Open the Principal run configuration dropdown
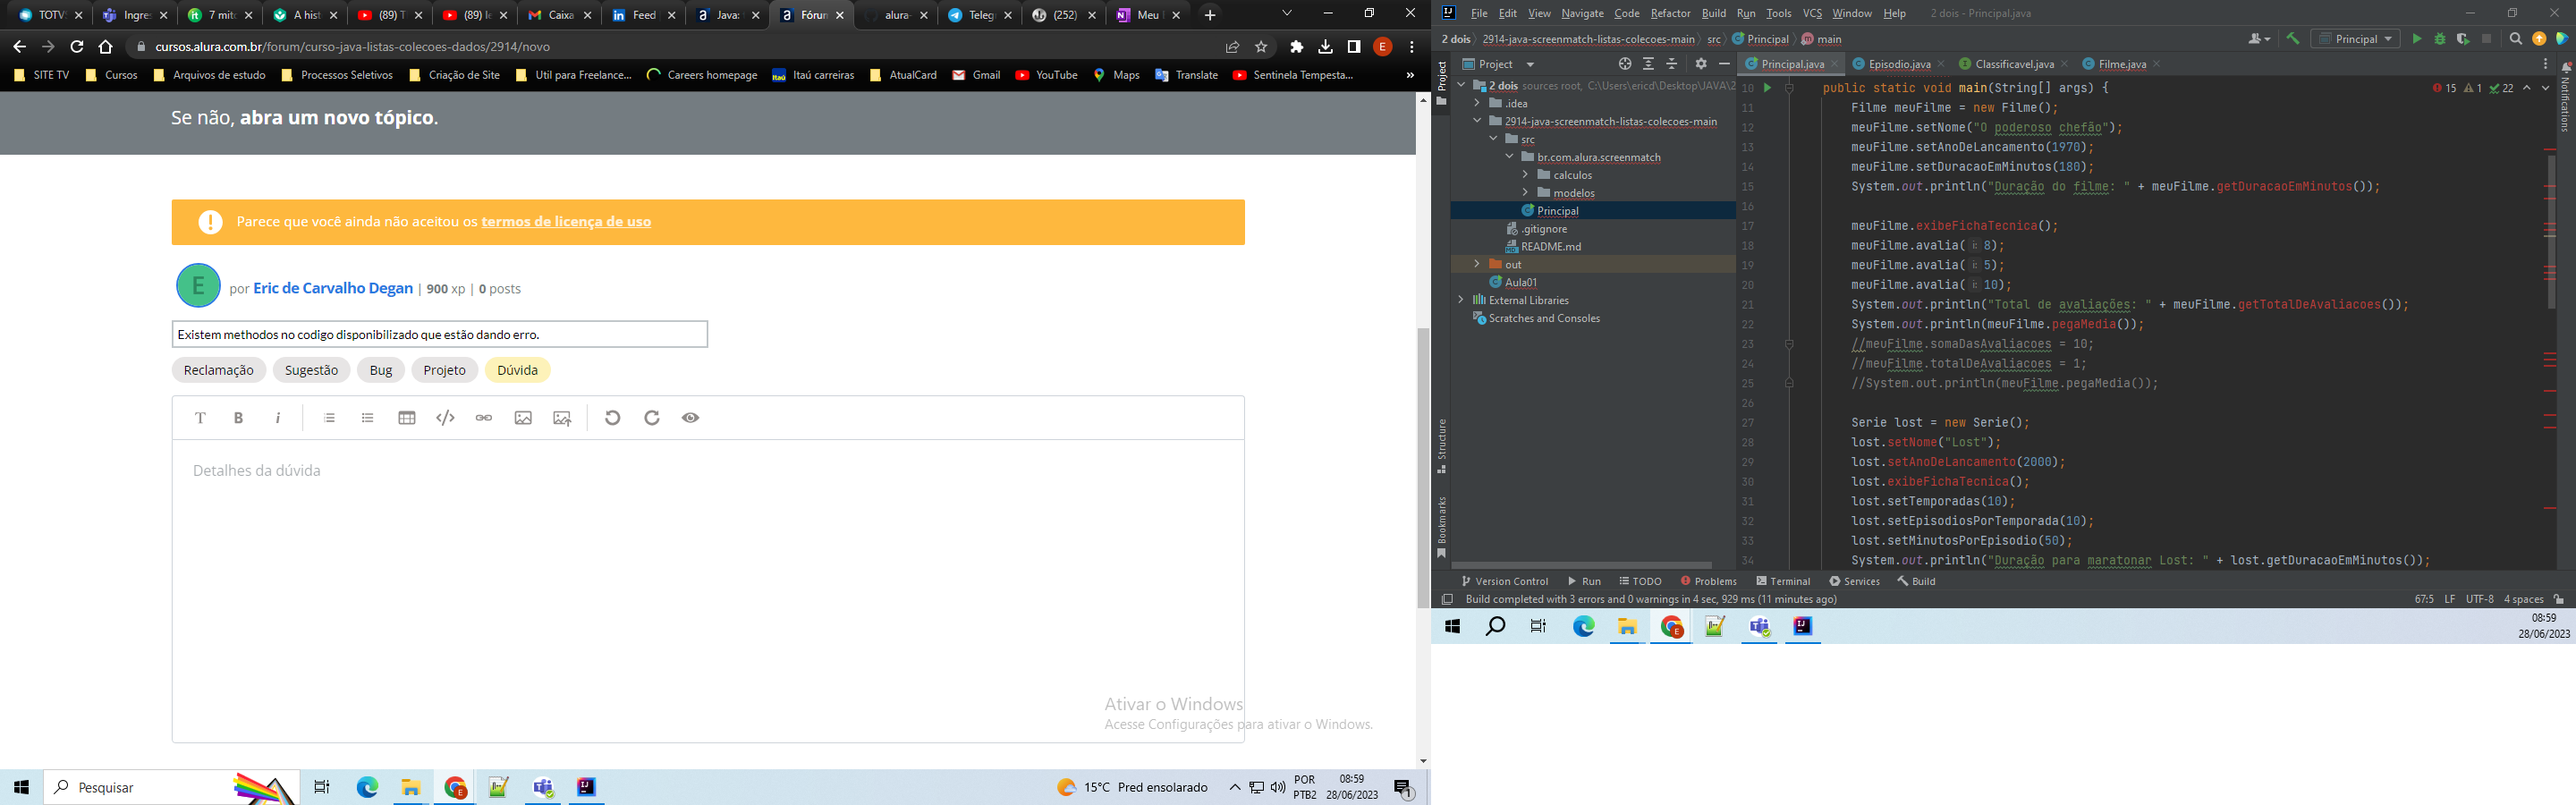This screenshot has width=2576, height=805. (2356, 39)
